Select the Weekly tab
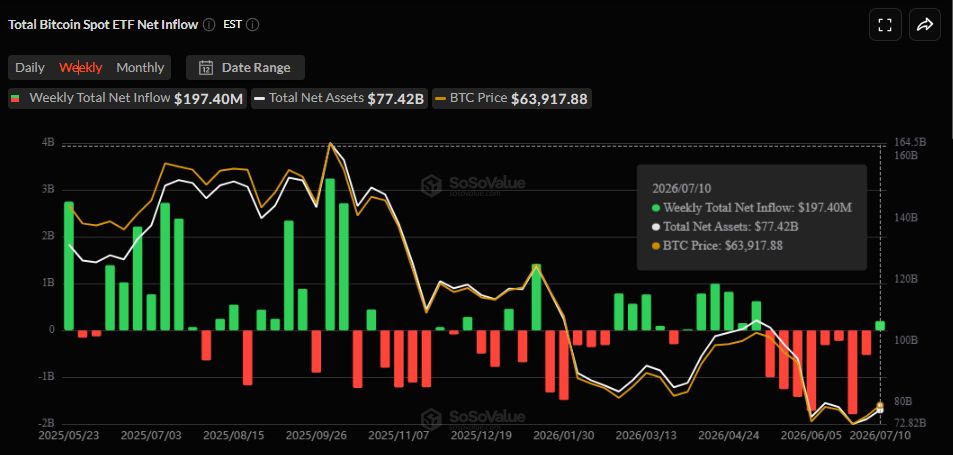953x455 pixels. pyautogui.click(x=81, y=67)
